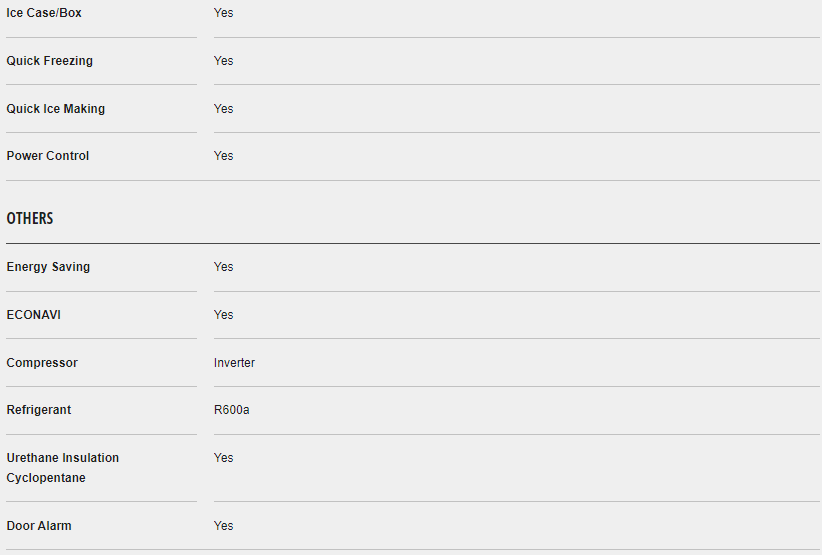Screen dimensions: 822x555
Task: Select the R600a refrigerant value
Action: [x=232, y=410]
